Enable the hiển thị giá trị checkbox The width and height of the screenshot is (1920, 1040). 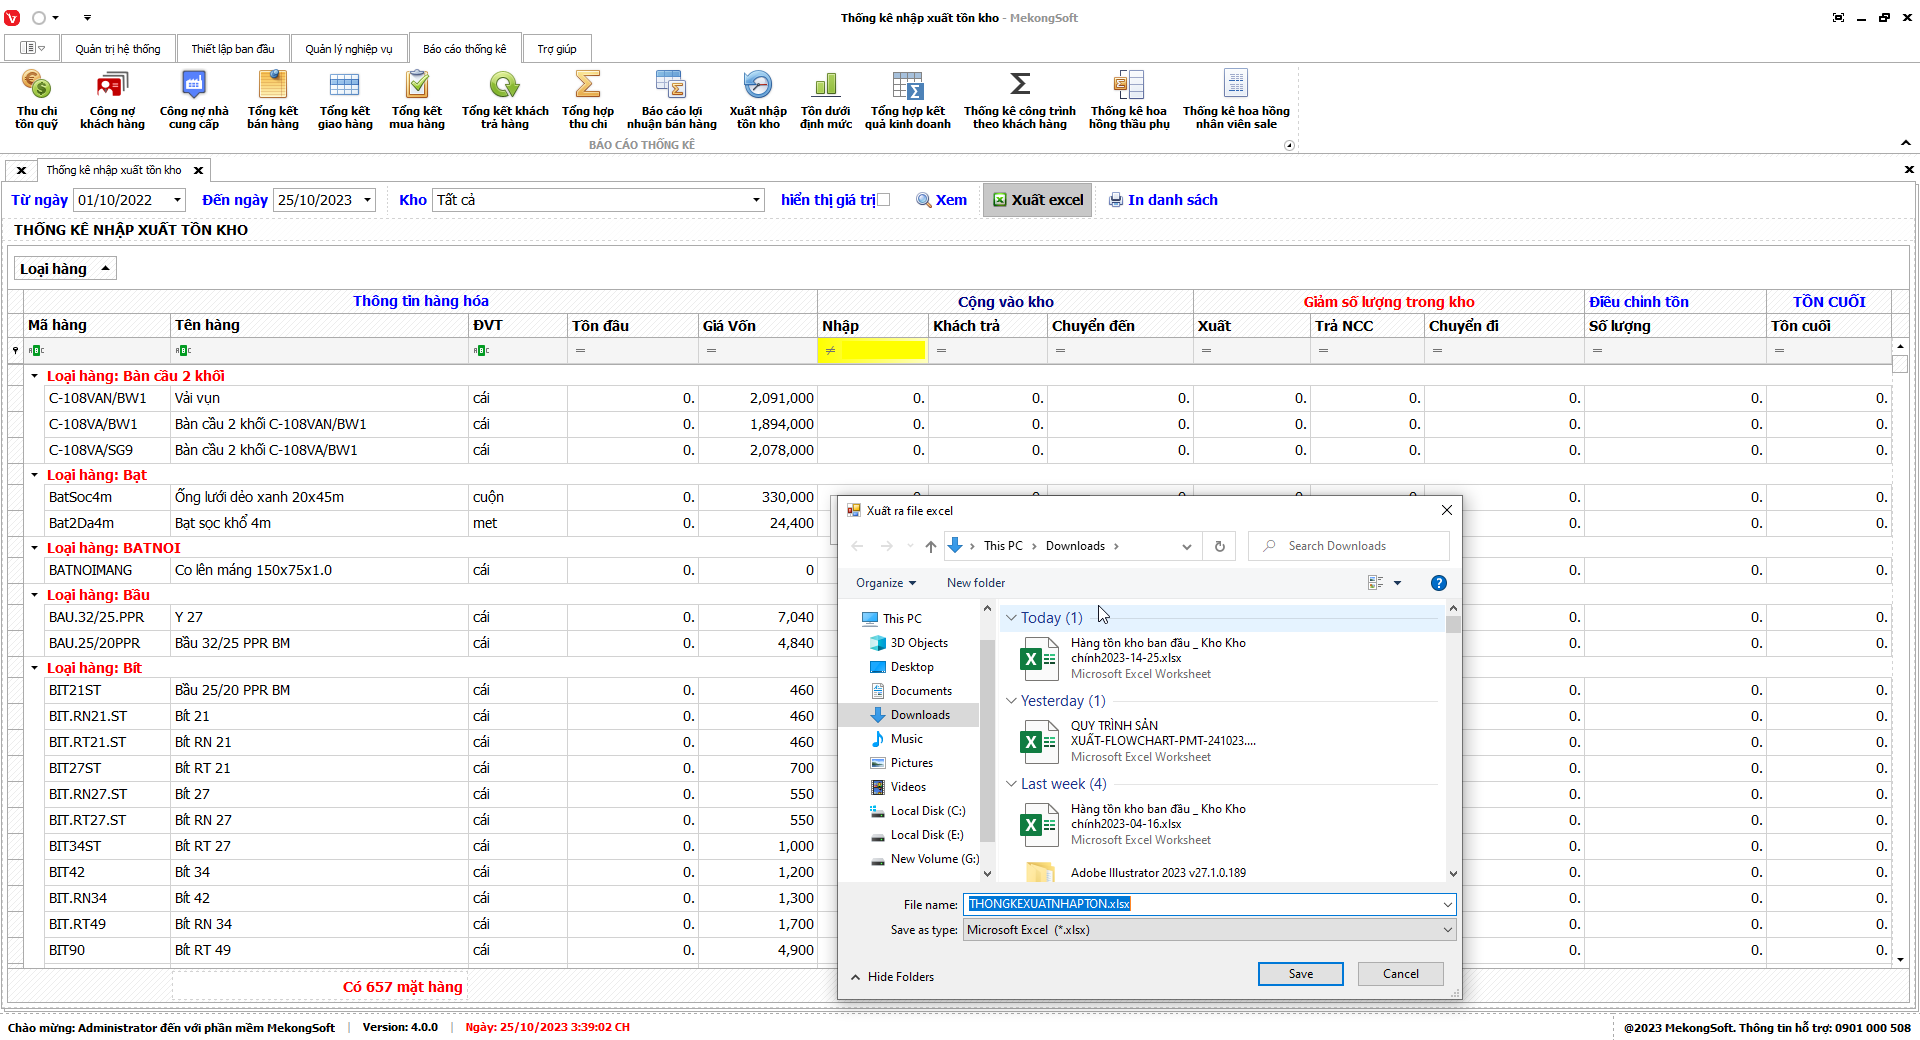click(883, 200)
